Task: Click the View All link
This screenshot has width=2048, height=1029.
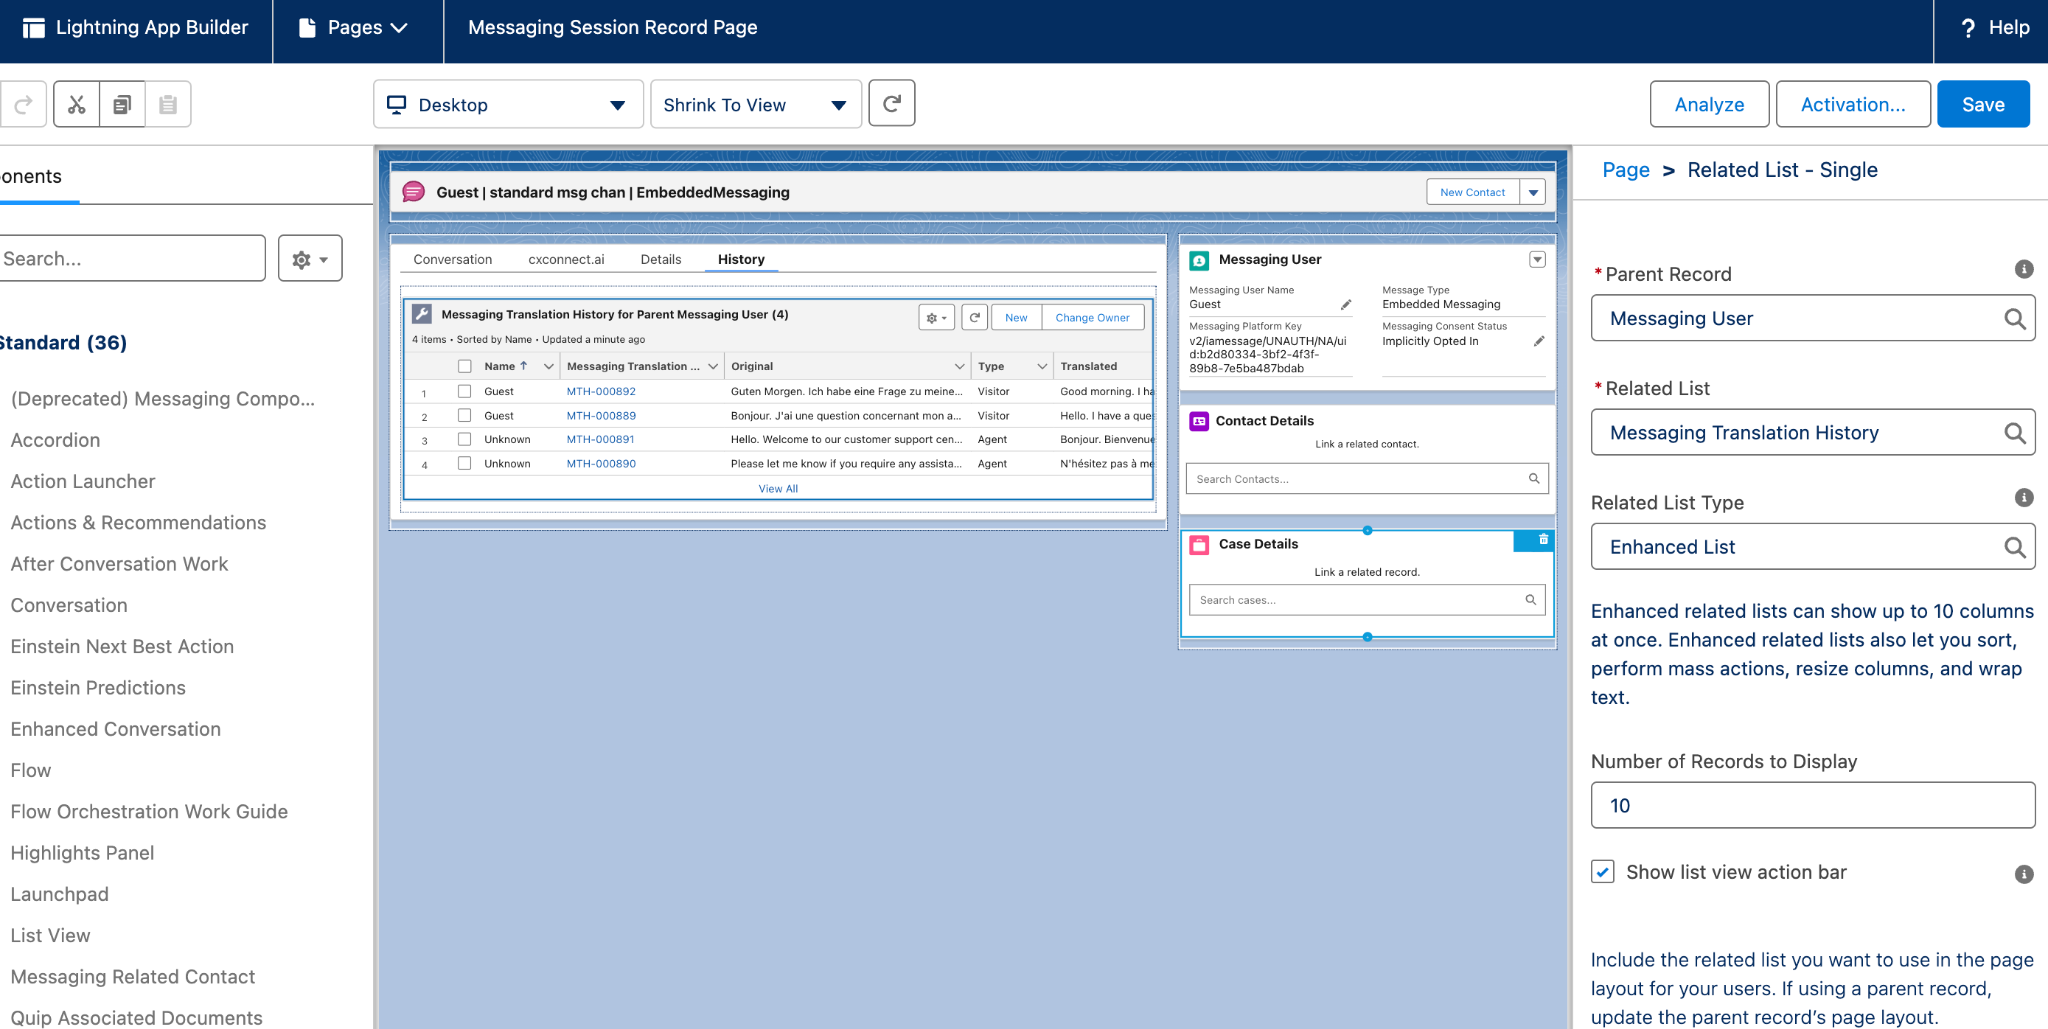Action: point(778,489)
